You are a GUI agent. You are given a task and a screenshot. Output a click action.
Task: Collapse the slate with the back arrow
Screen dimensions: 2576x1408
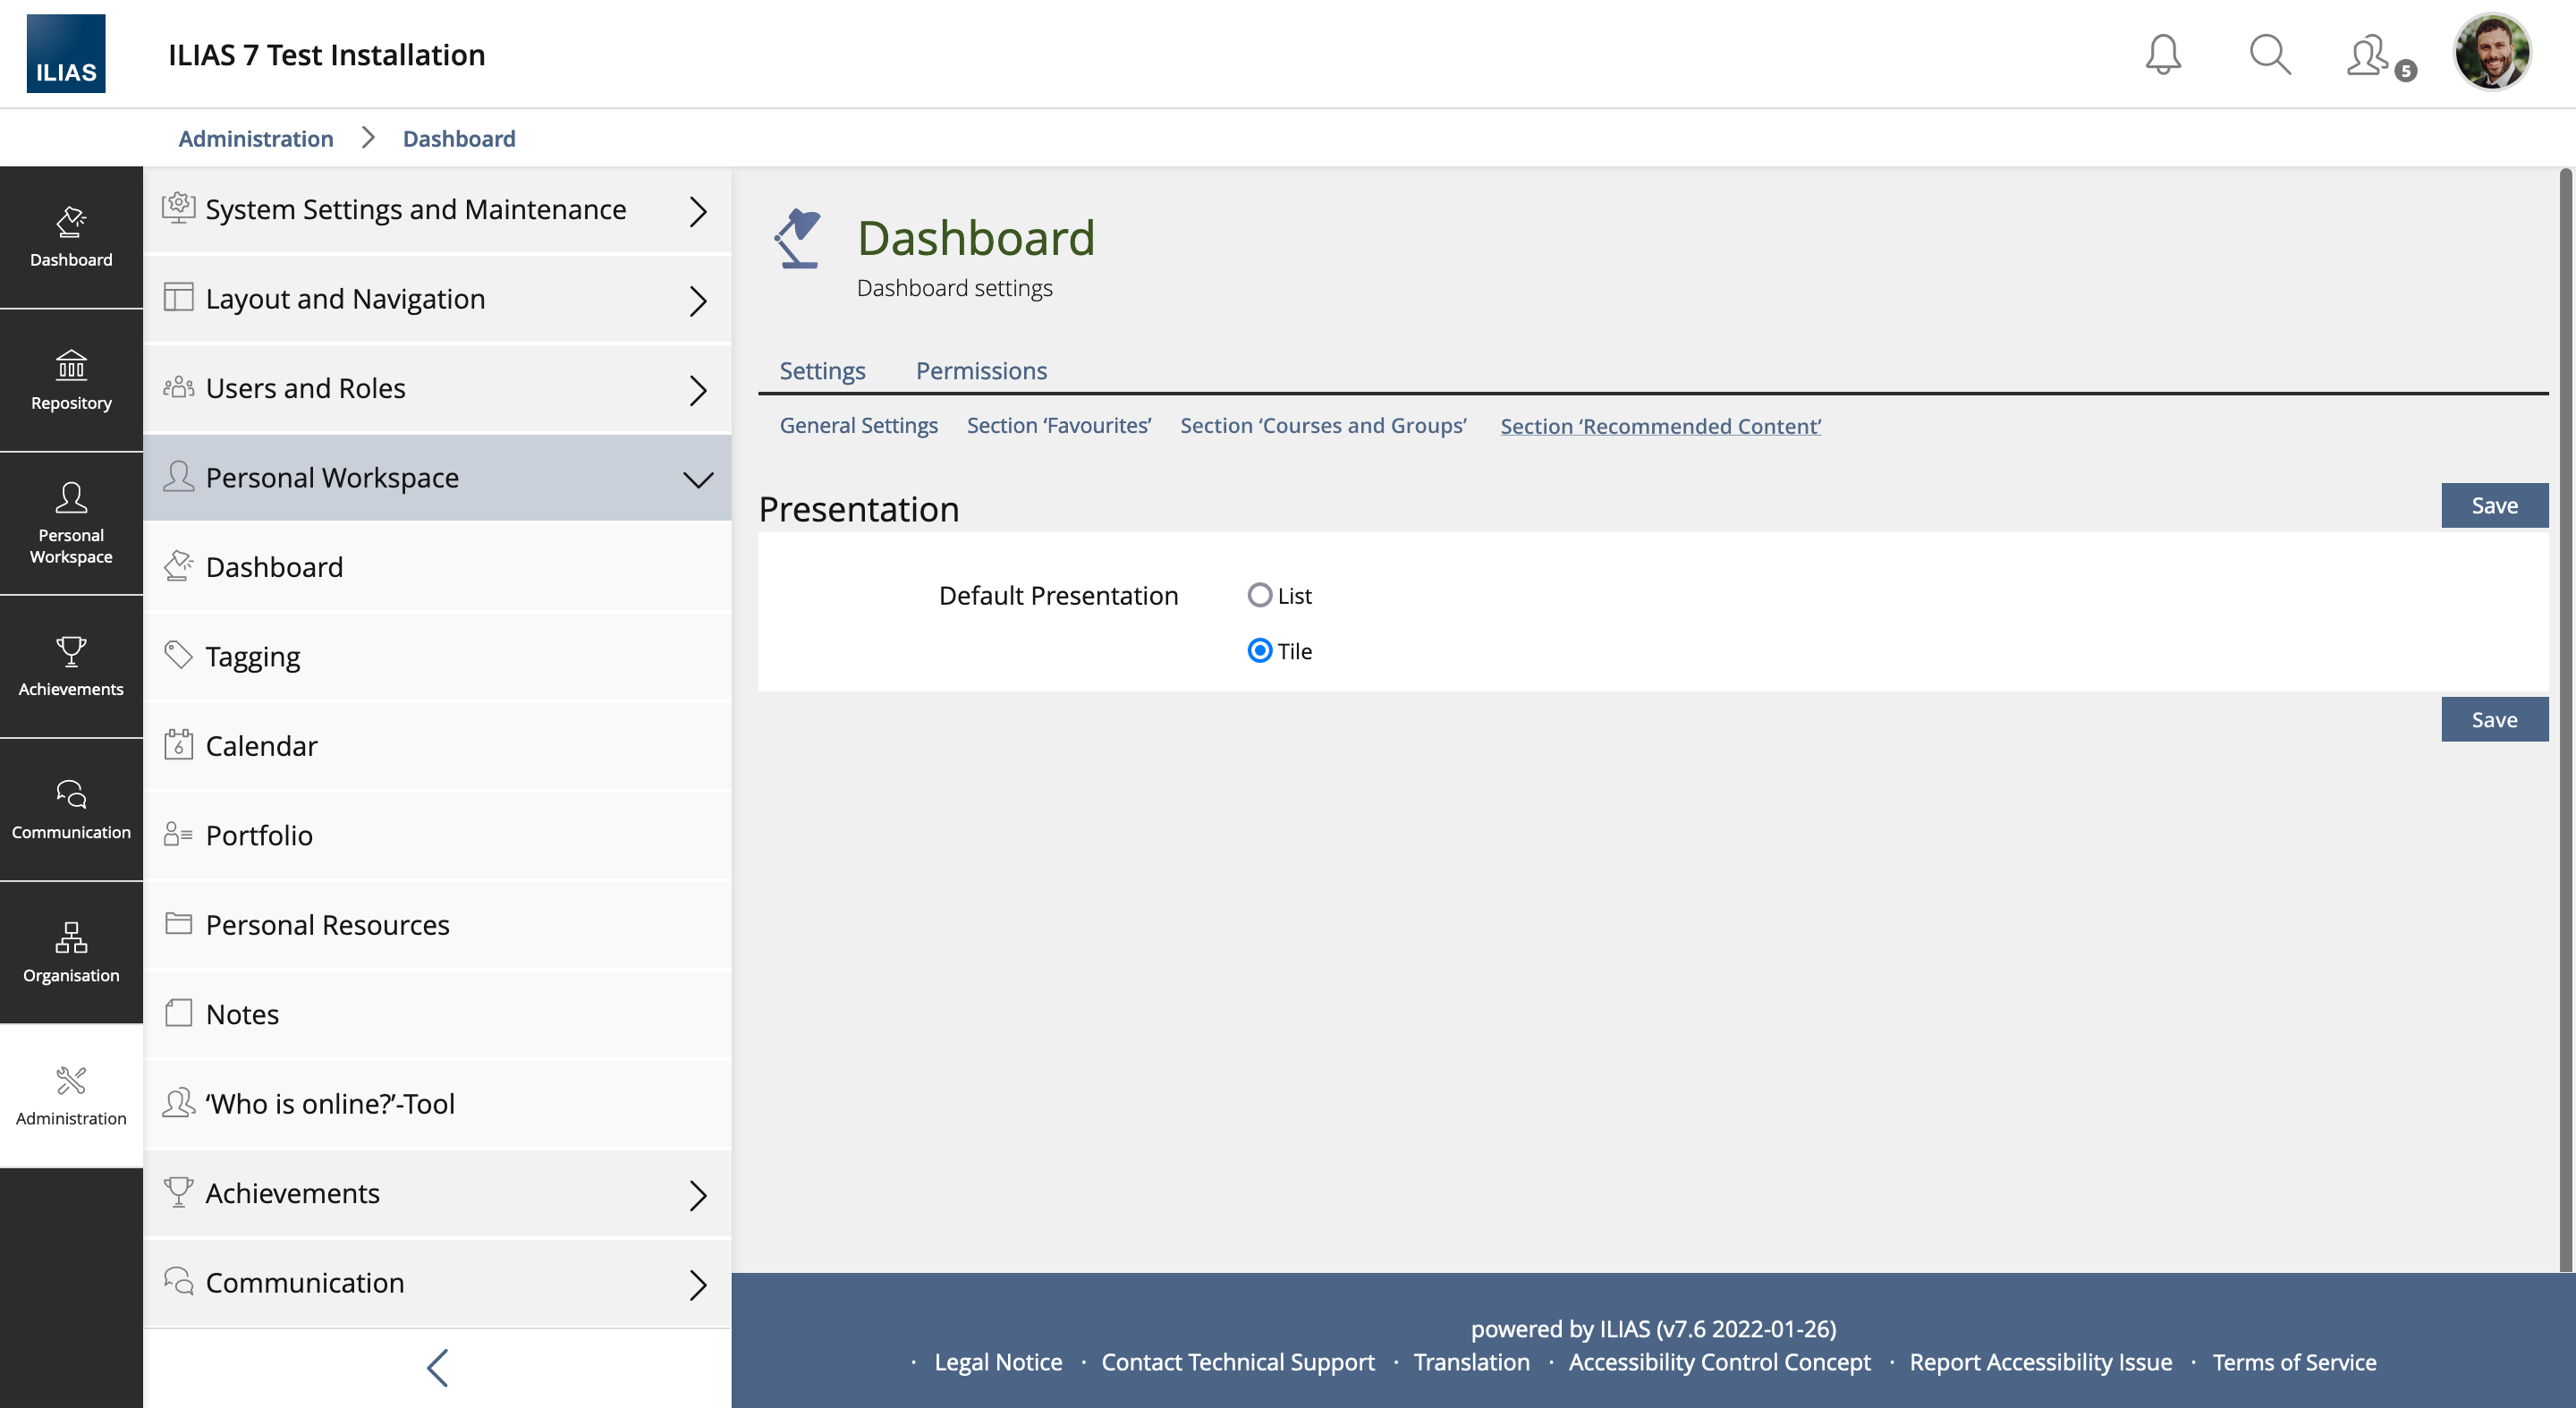(x=437, y=1367)
